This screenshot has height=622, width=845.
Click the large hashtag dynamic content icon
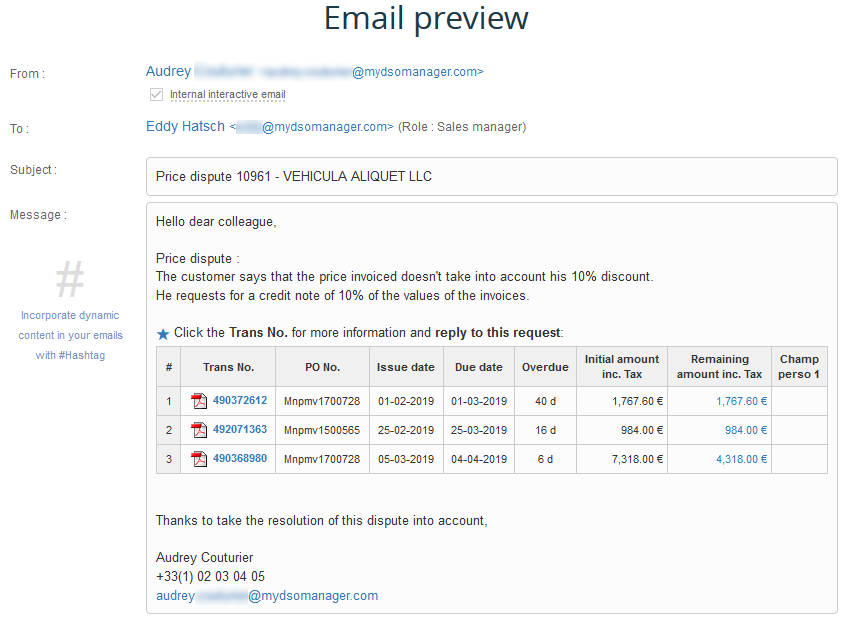click(69, 279)
